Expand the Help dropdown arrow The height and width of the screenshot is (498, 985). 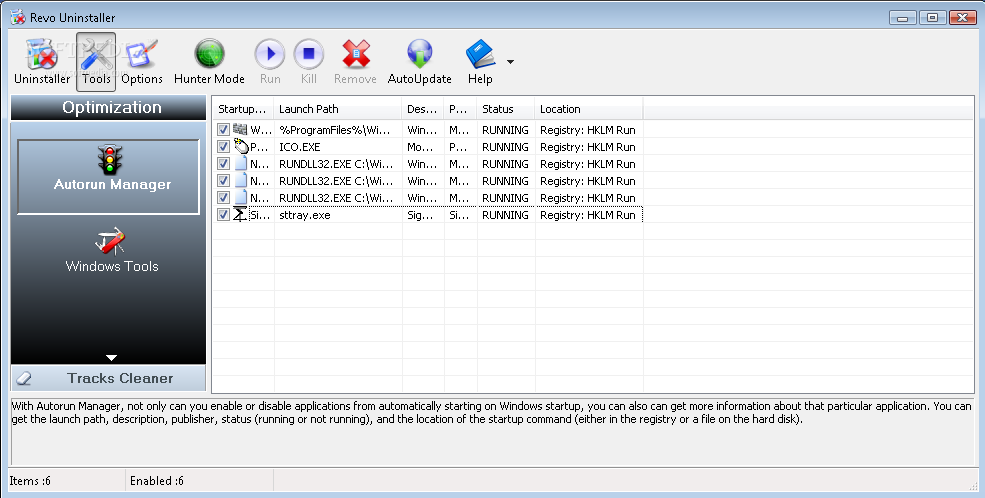[510, 62]
